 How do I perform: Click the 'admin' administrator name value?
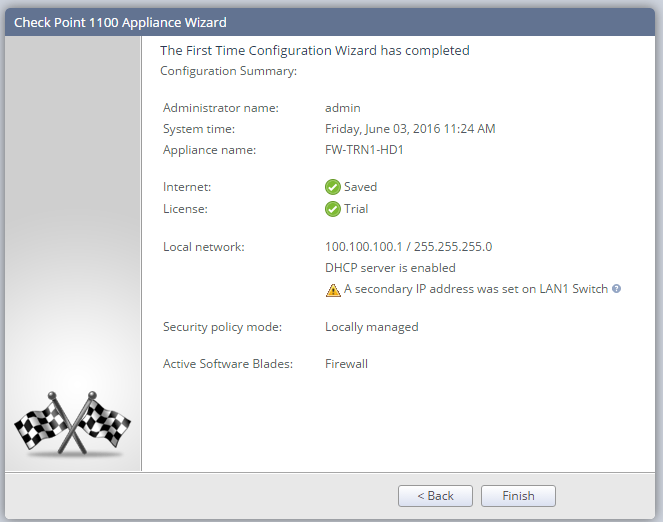coord(342,108)
